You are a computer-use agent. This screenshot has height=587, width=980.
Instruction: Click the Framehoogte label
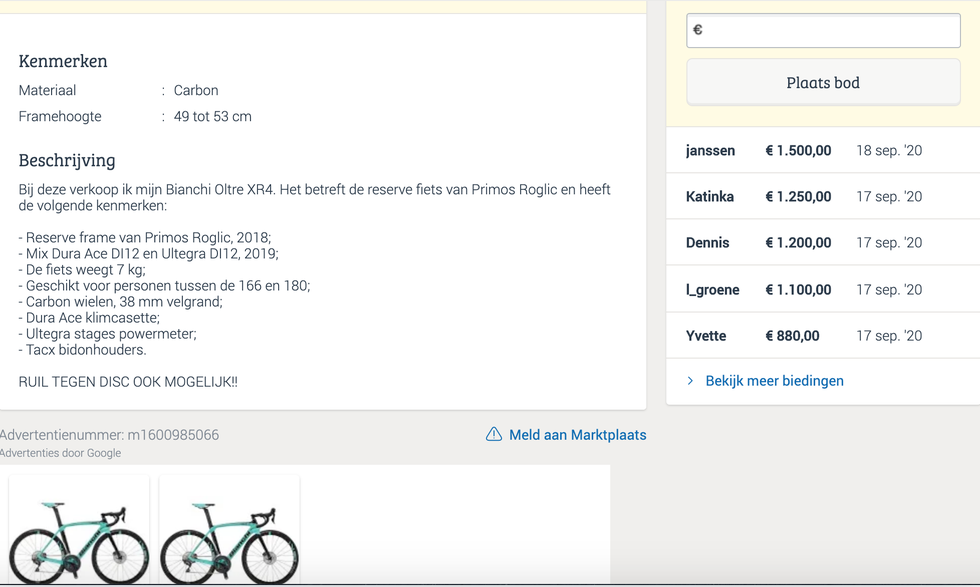click(x=60, y=117)
